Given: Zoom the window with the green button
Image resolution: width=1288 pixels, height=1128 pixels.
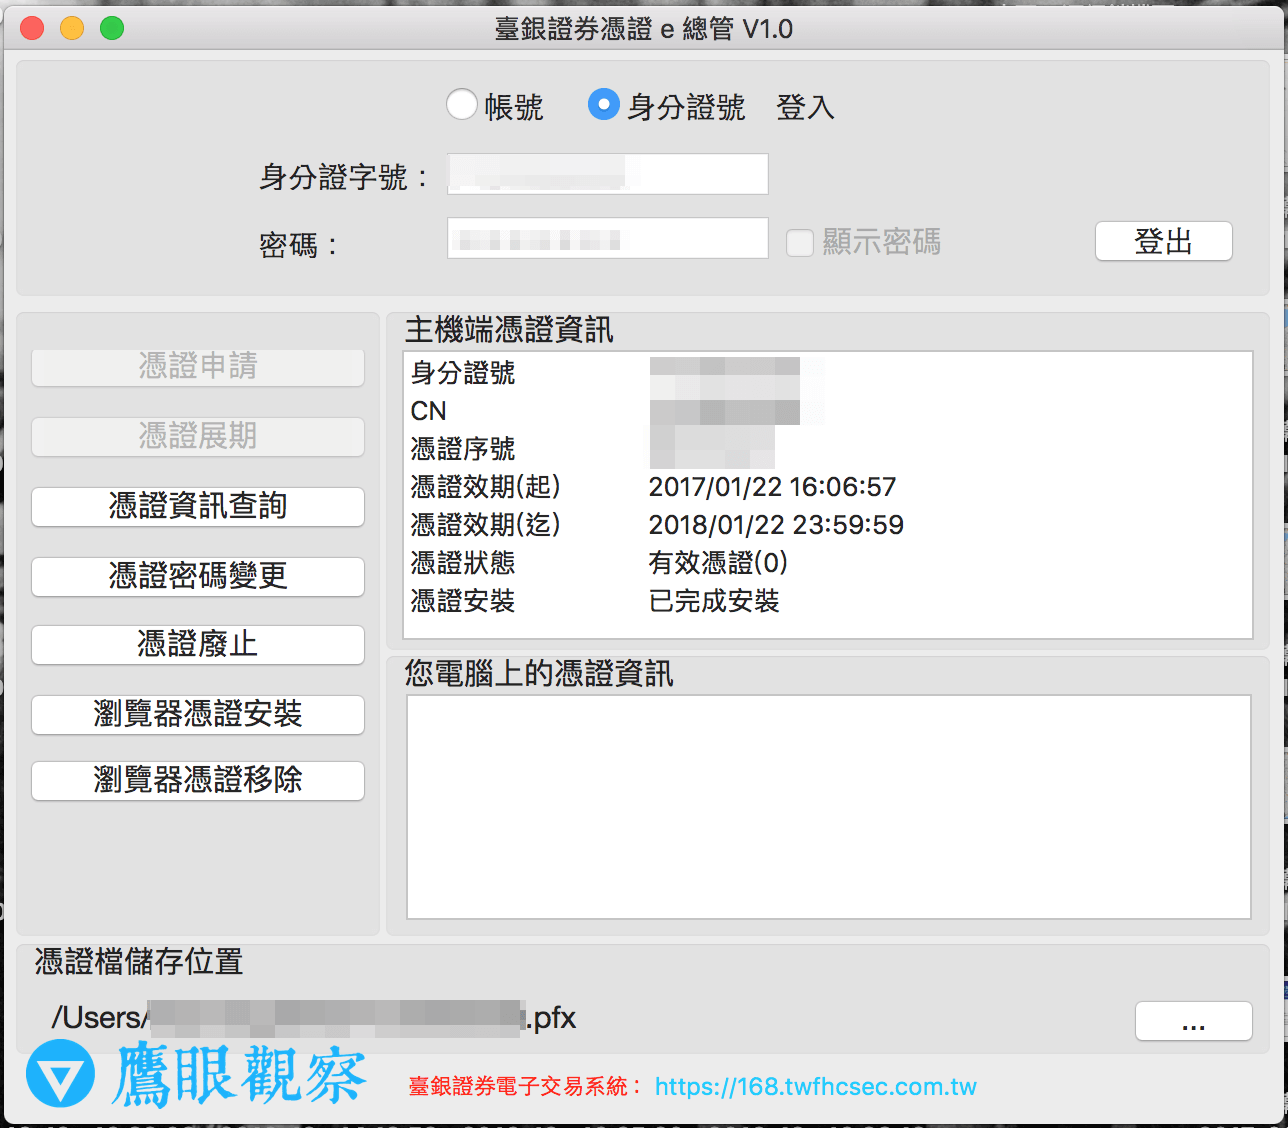Looking at the screenshot, I should click(112, 28).
